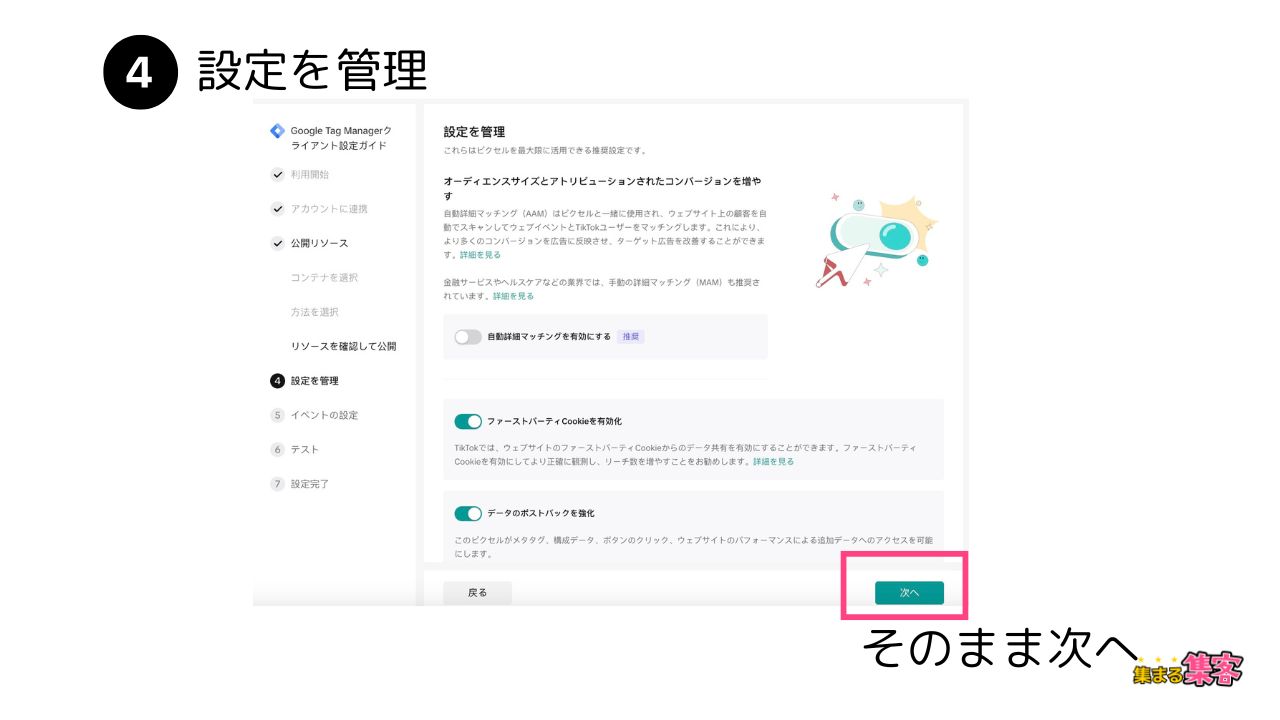Image resolution: width=1280 pixels, height=720 pixels.
Task: Enable the 自動詳細マッチングを有効にする toggle
Action: (468, 337)
